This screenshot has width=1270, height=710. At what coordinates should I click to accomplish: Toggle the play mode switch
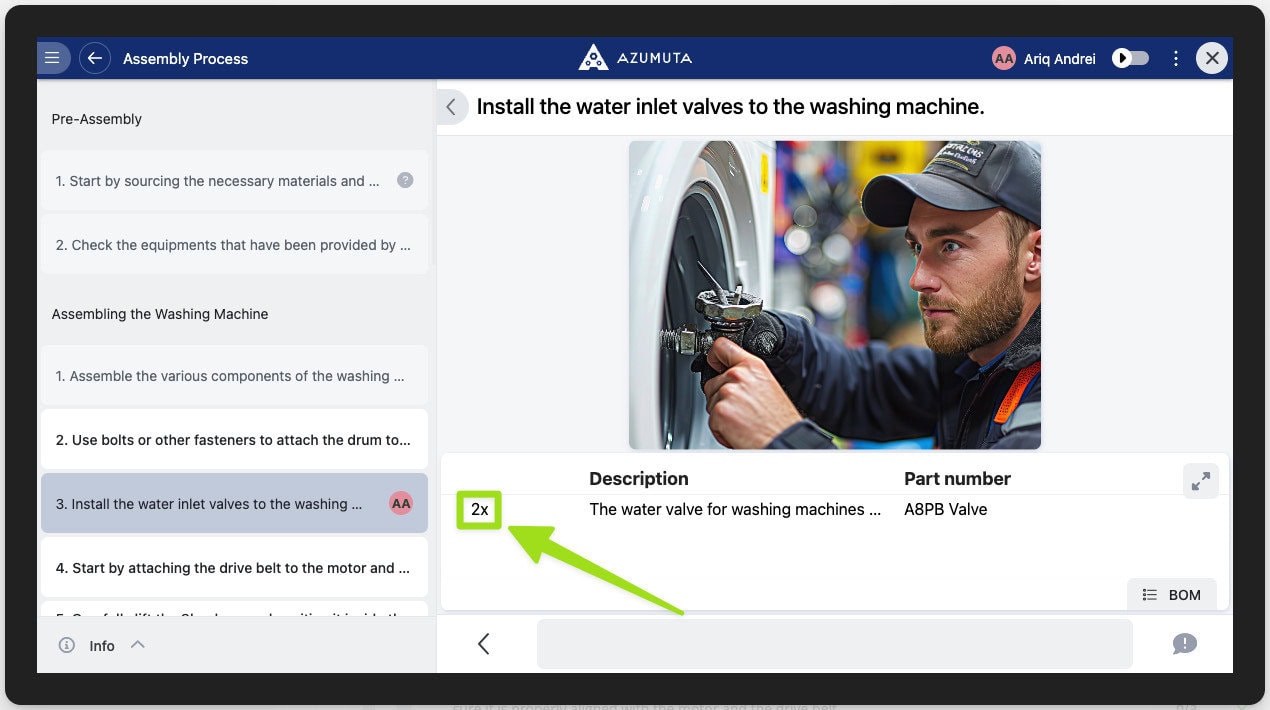point(1131,58)
